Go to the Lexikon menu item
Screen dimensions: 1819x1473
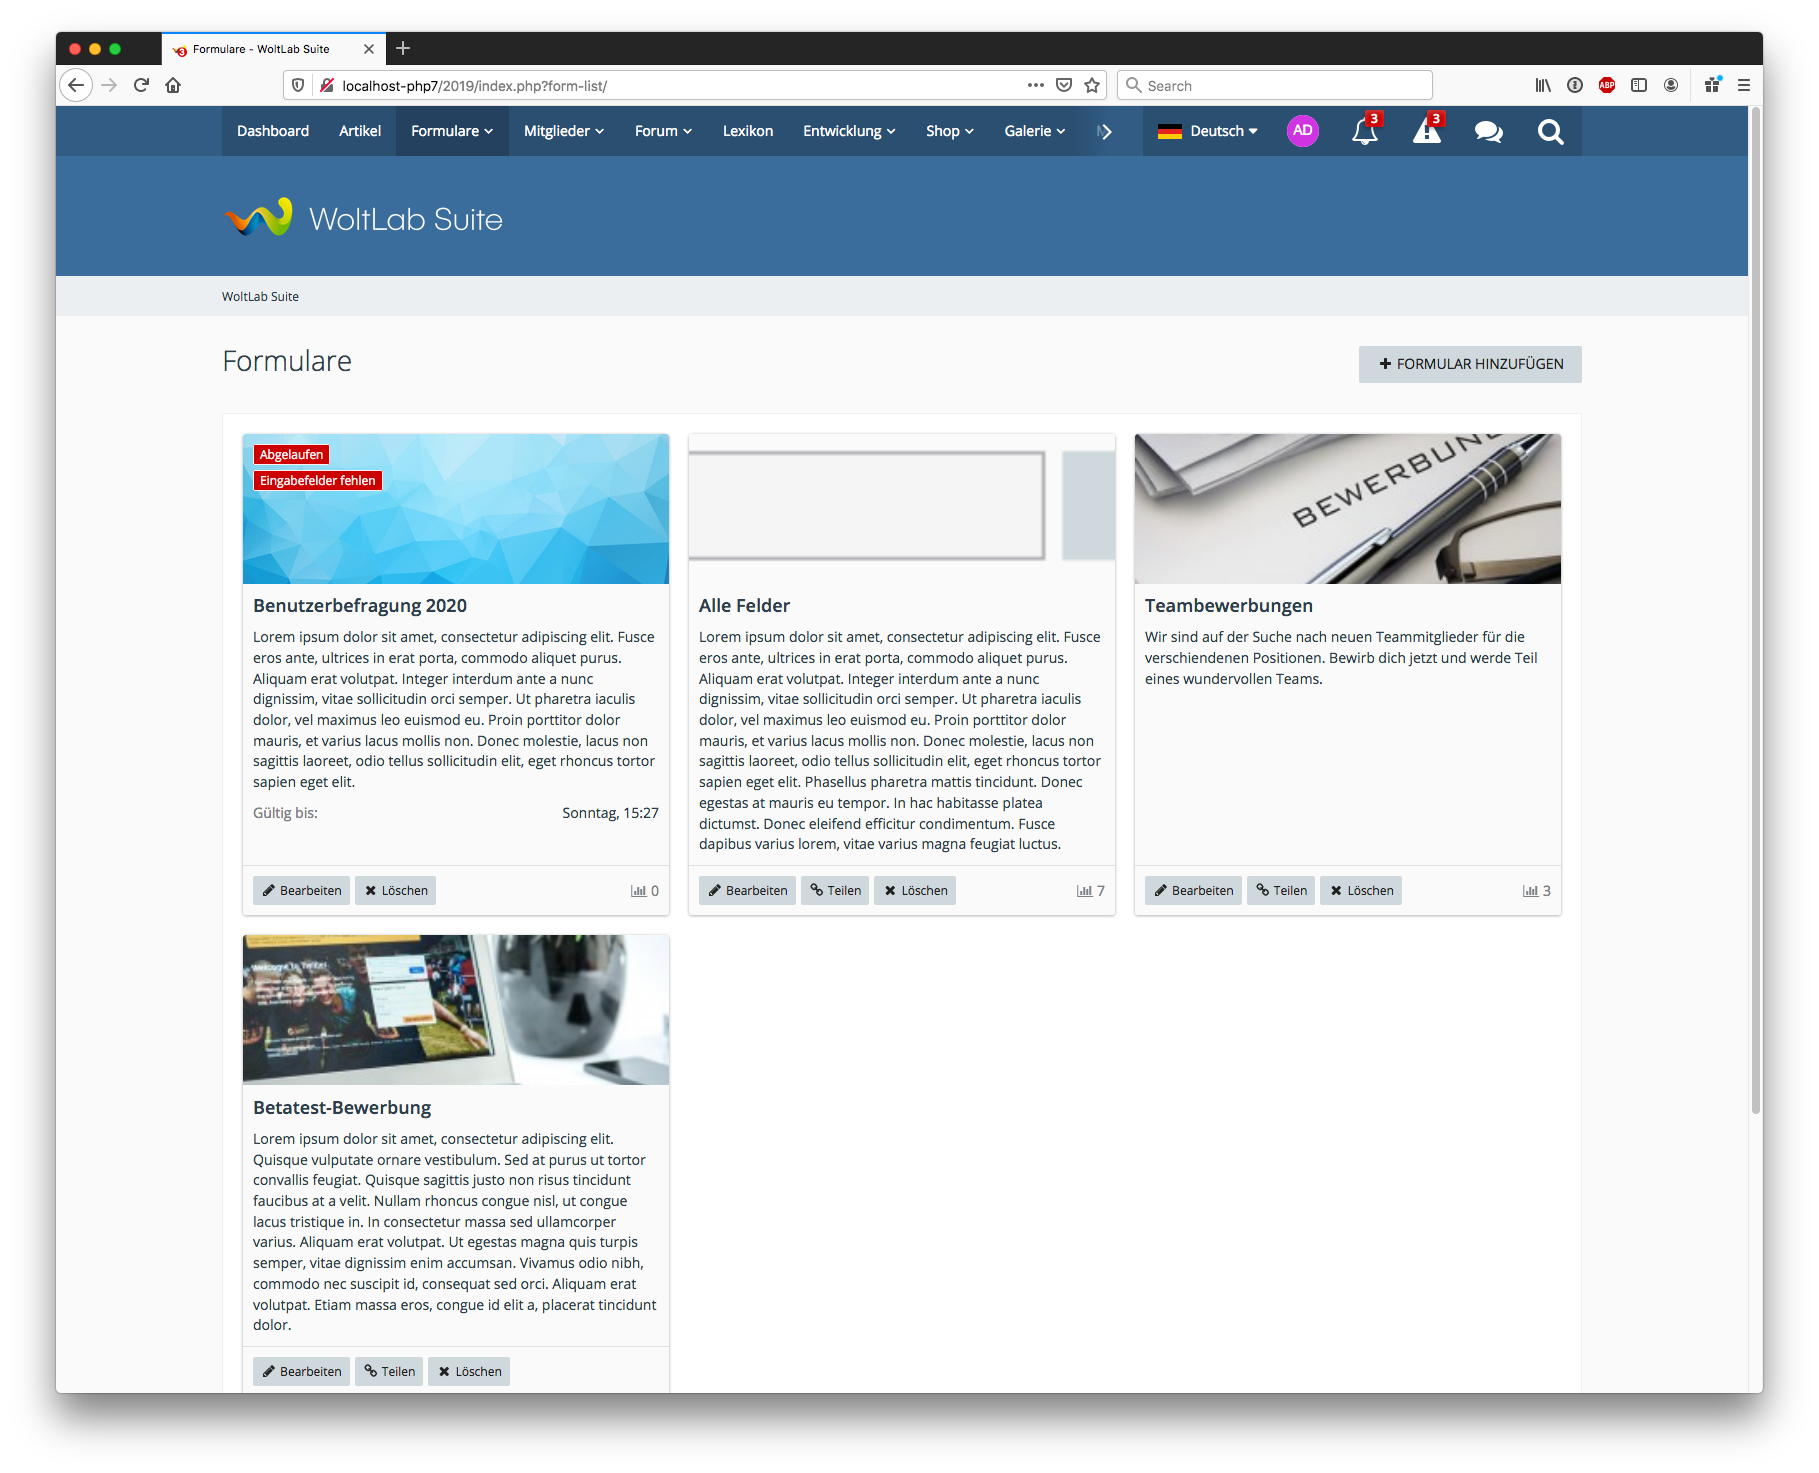[747, 131]
